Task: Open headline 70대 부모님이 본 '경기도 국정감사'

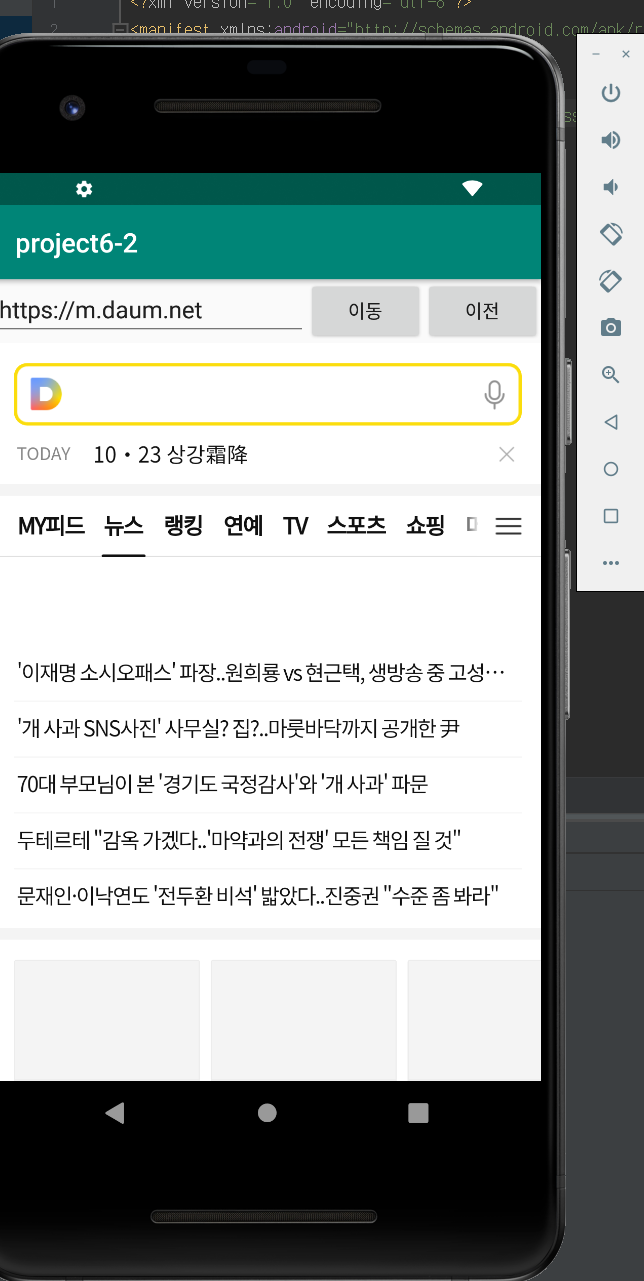Action: coord(223,785)
